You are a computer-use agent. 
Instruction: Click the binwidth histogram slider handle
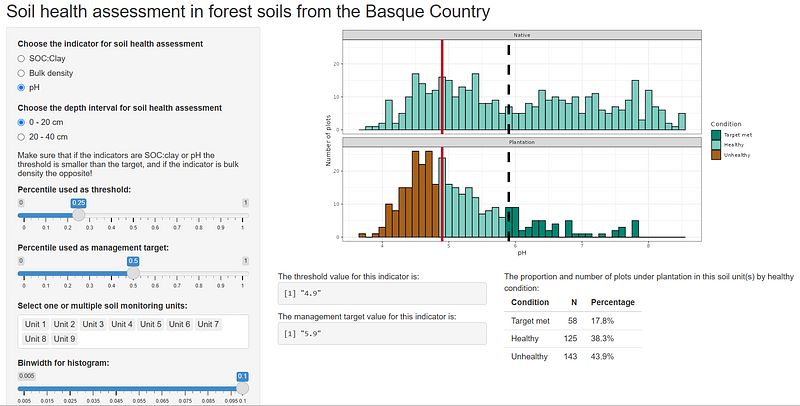coord(242,388)
